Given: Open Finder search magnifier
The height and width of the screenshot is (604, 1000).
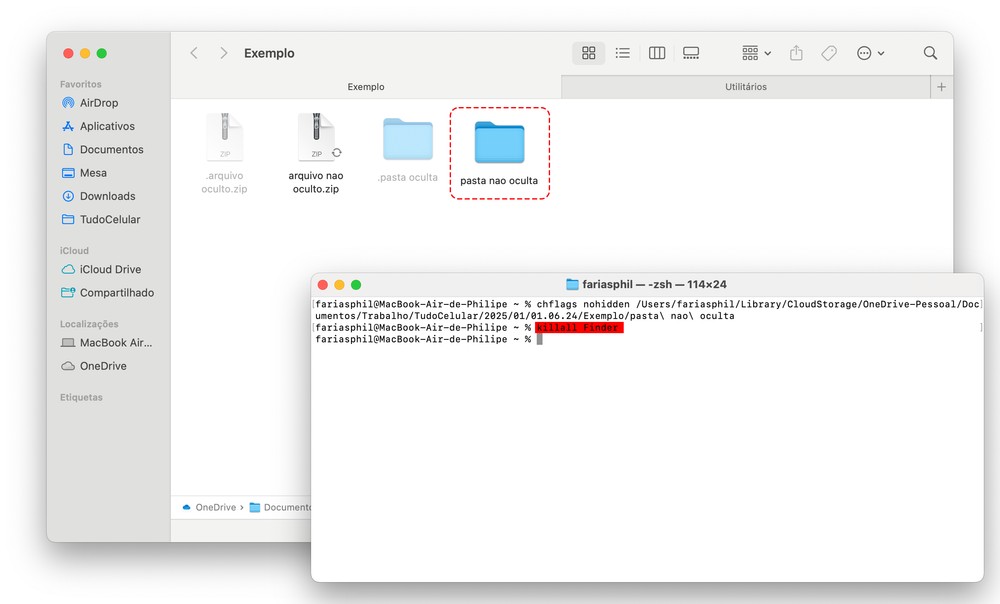Looking at the screenshot, I should (x=930, y=53).
